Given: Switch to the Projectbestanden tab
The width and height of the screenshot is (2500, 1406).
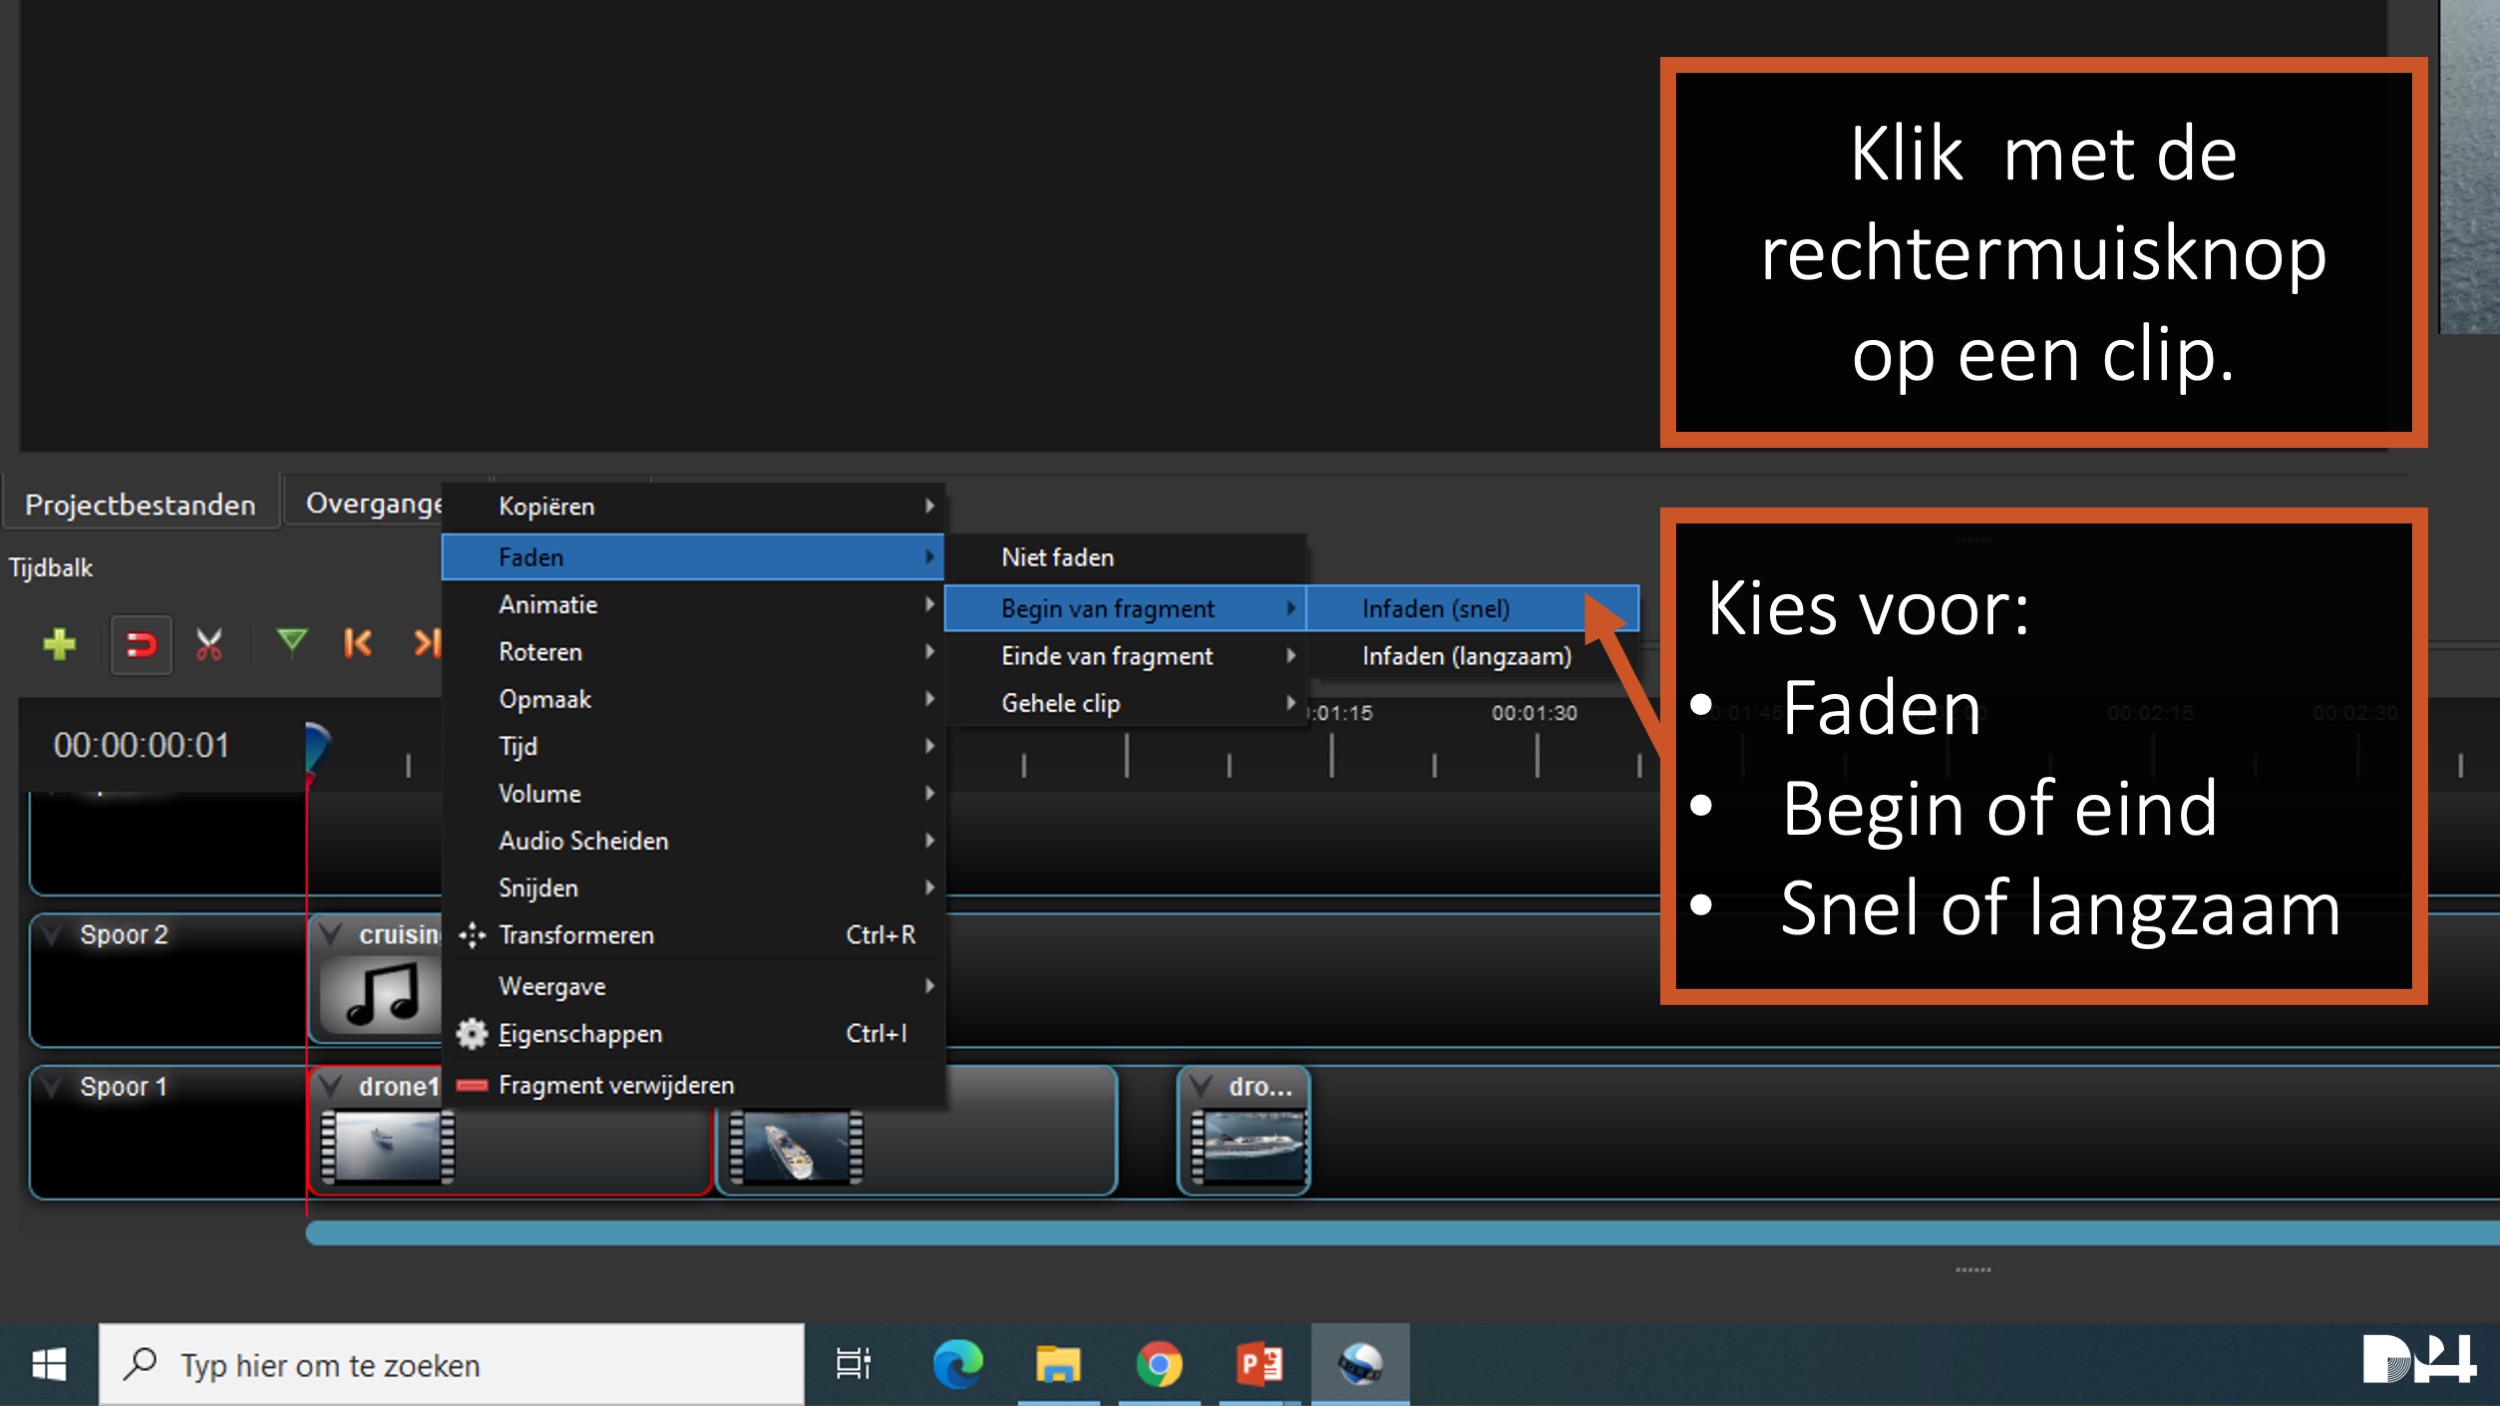Looking at the screenshot, I should [x=140, y=505].
